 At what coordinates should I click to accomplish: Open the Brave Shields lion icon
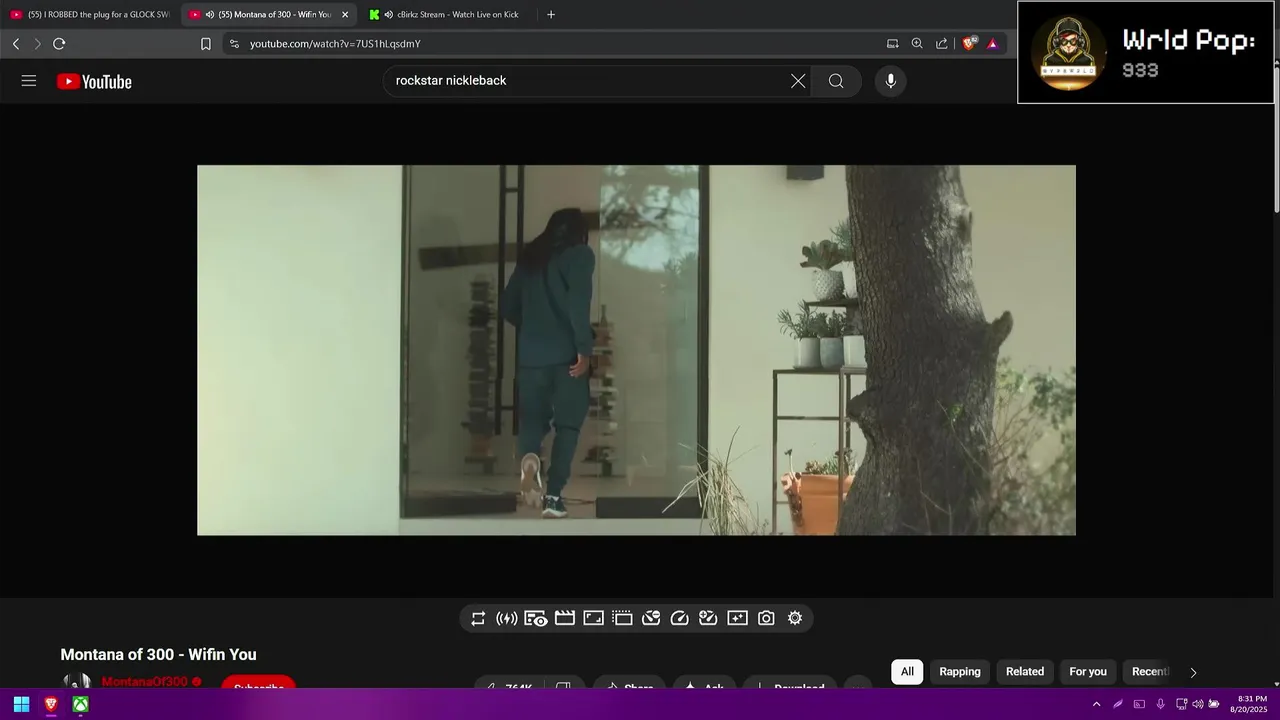pos(969,44)
